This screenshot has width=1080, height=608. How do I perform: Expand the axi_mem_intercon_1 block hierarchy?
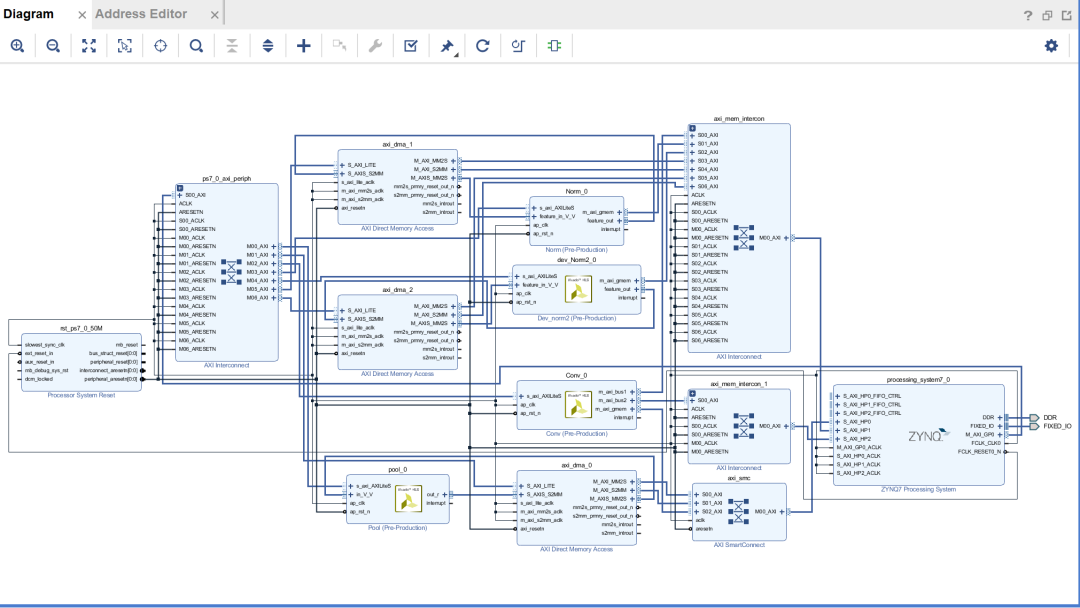click(692, 392)
